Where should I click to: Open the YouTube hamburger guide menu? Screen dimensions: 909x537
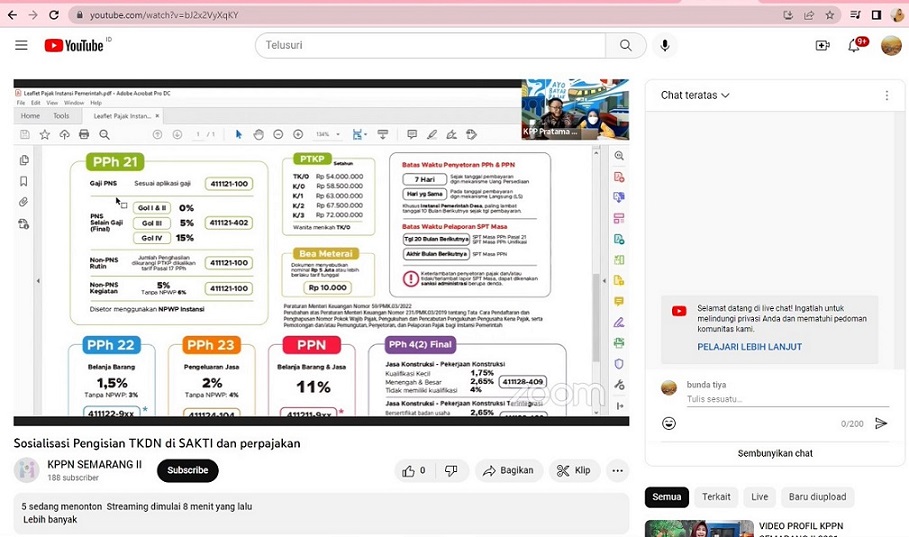21,46
